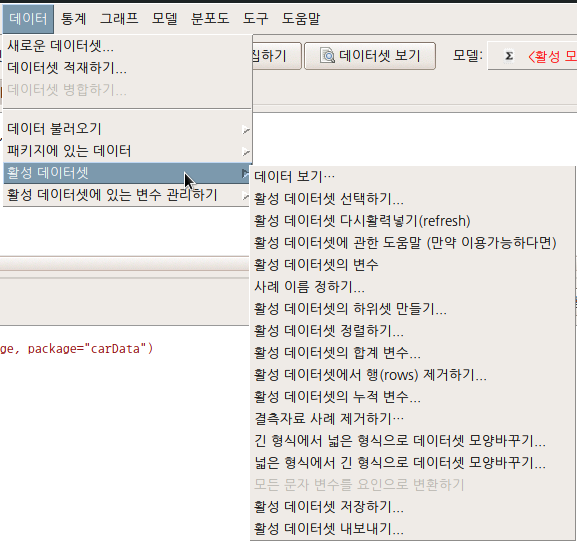
Task: Choose 데이터셋 적재하기... menu entry
Action: [127, 68]
